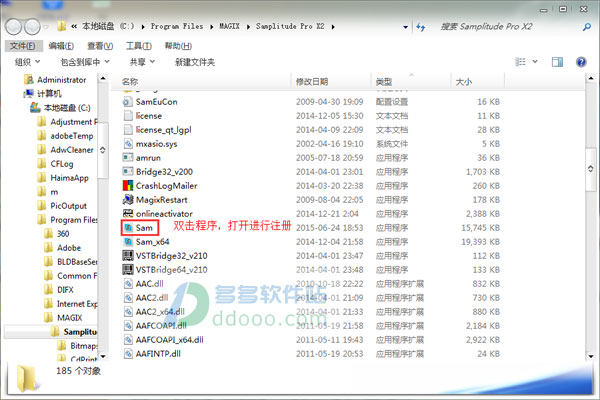Open the help question mark icon

(581, 62)
